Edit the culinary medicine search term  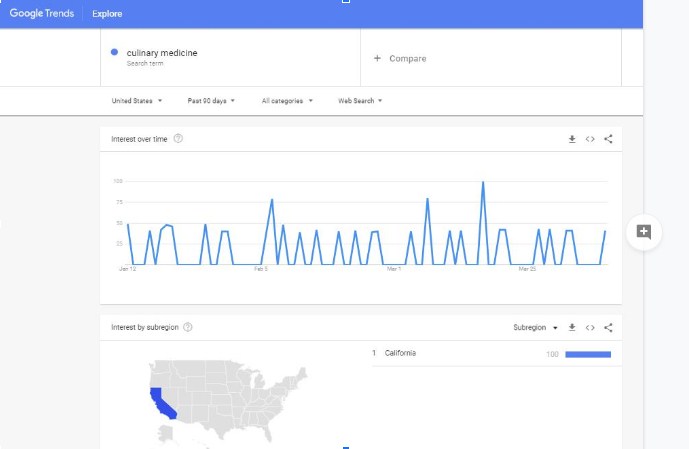tap(162, 53)
